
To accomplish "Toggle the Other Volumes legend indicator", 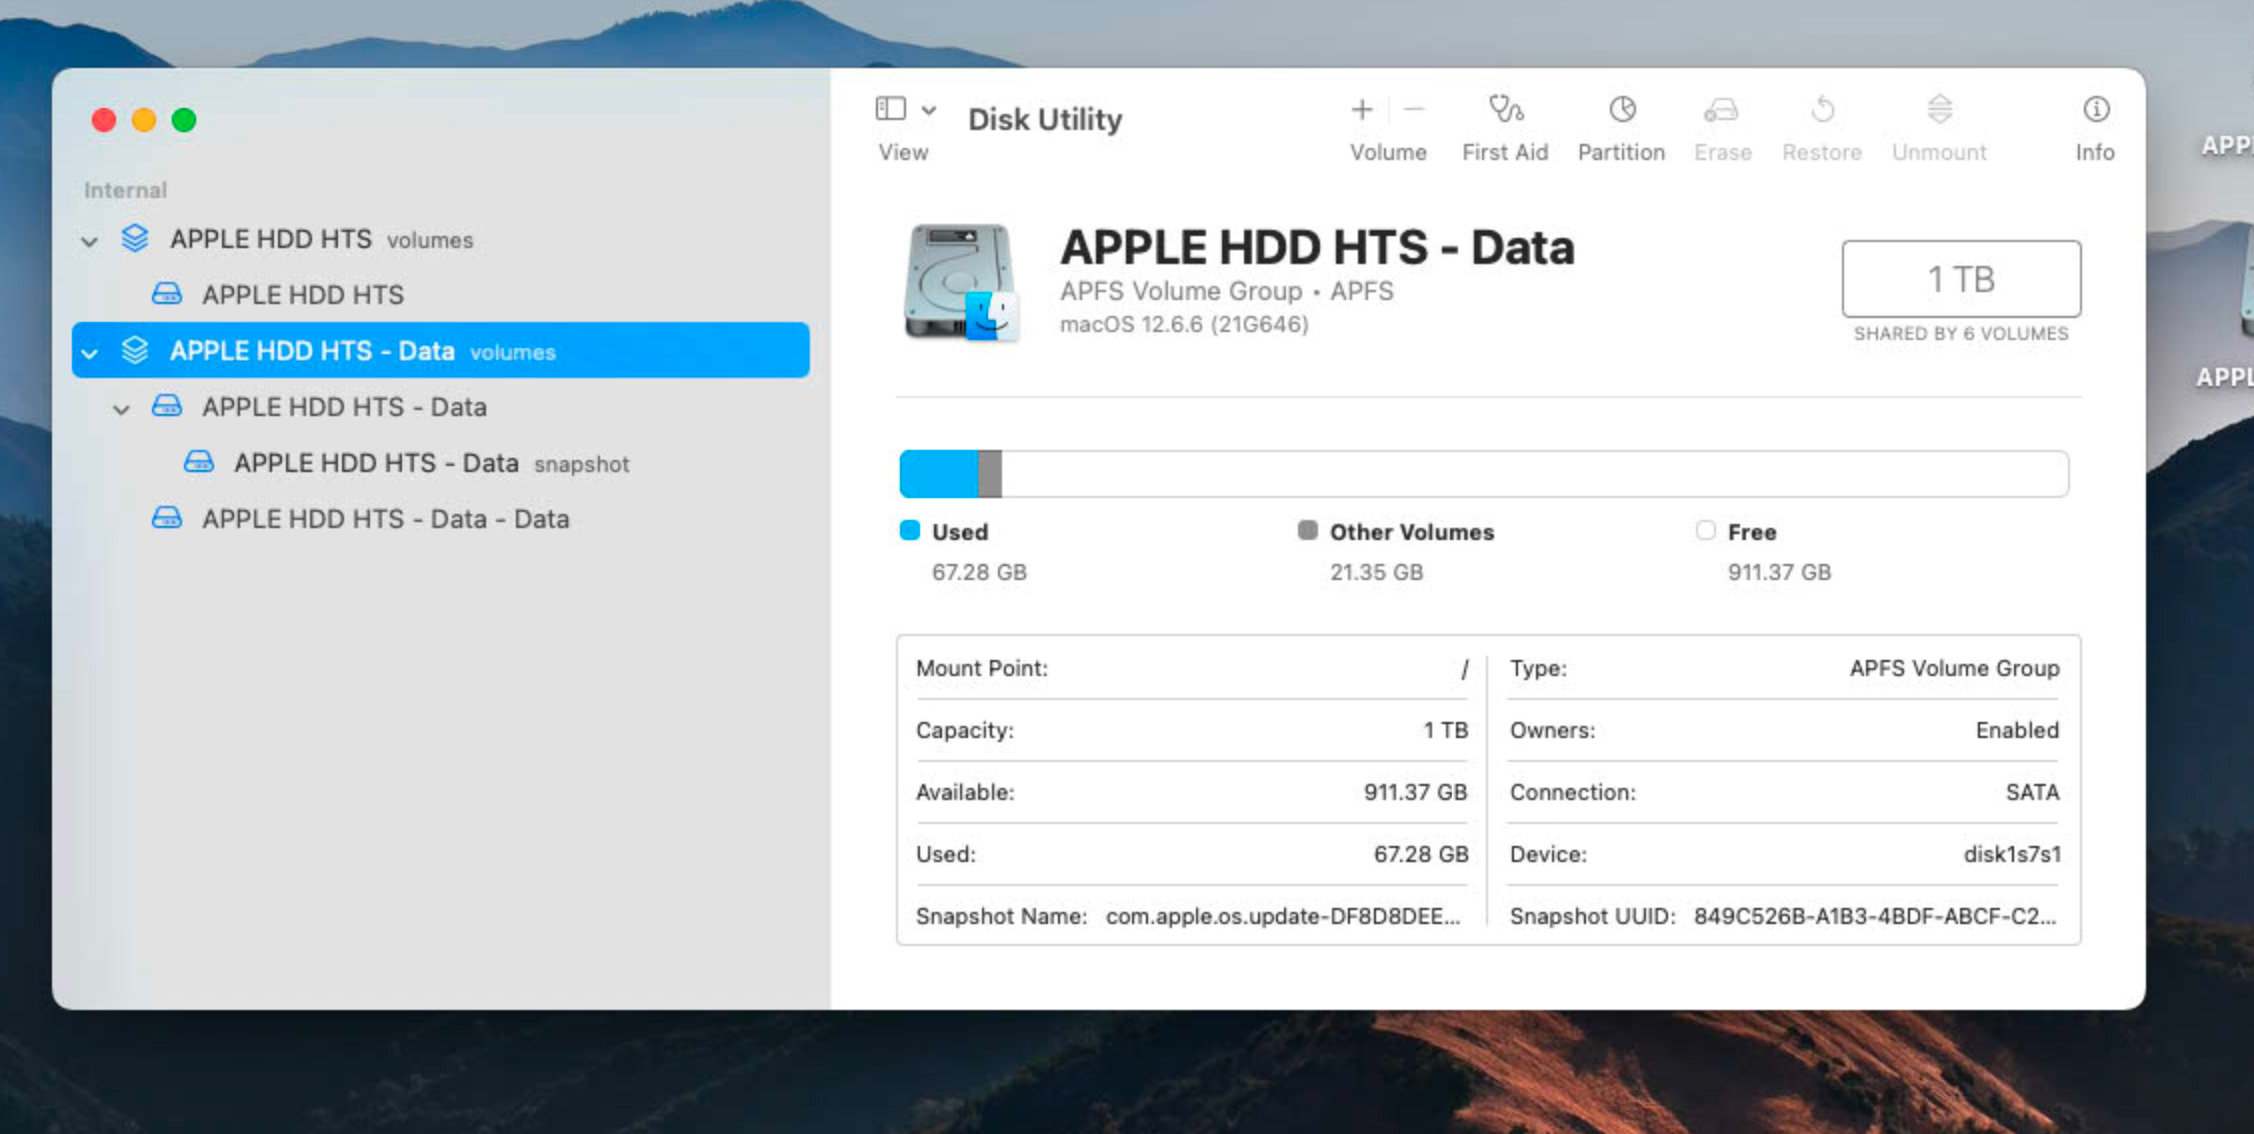I will [x=1306, y=531].
